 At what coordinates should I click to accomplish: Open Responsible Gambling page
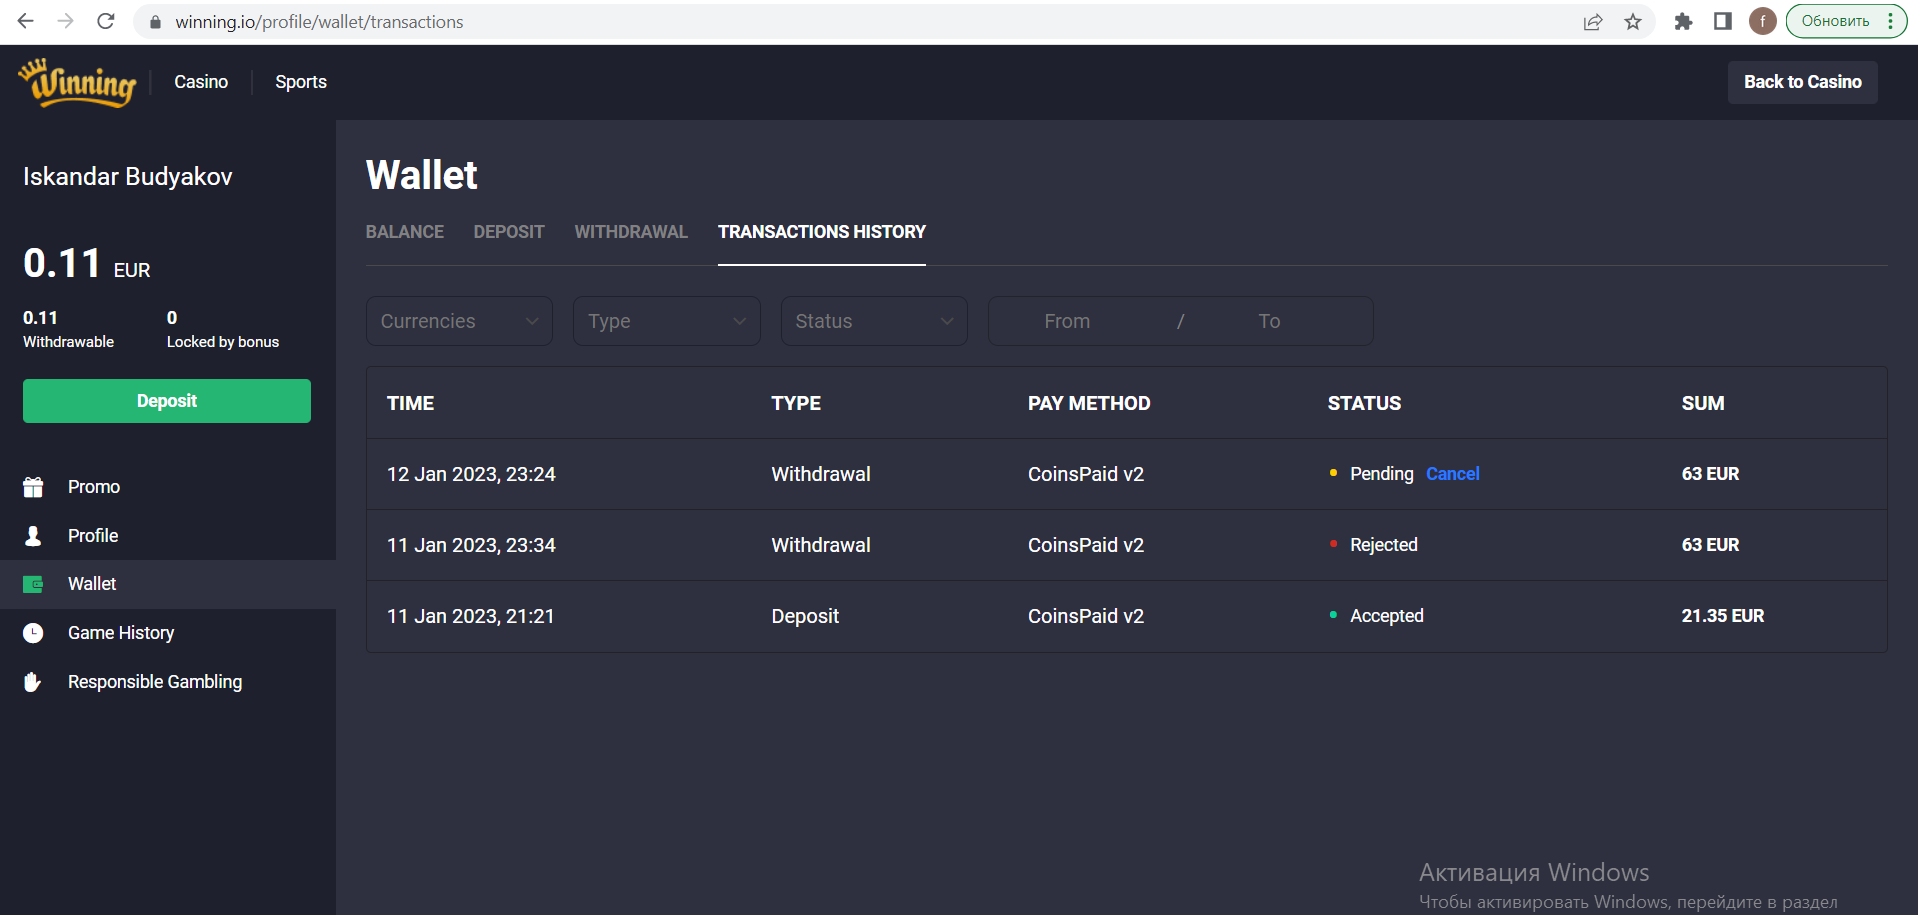(155, 682)
